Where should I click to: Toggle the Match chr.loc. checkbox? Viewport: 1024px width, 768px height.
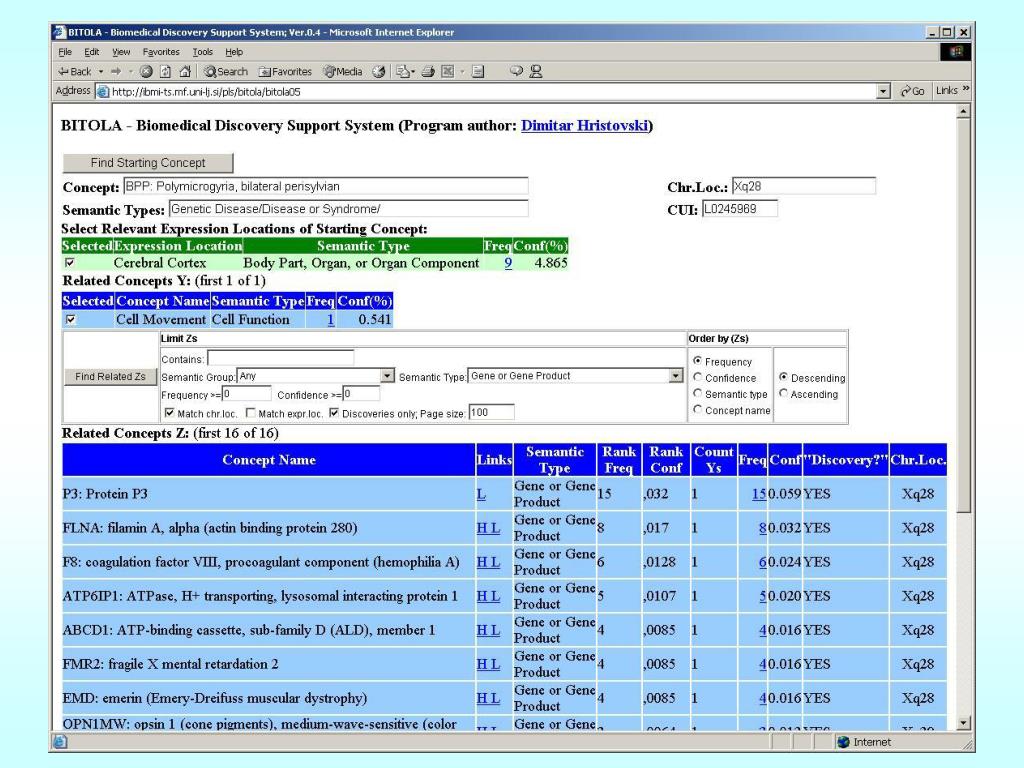[x=170, y=413]
